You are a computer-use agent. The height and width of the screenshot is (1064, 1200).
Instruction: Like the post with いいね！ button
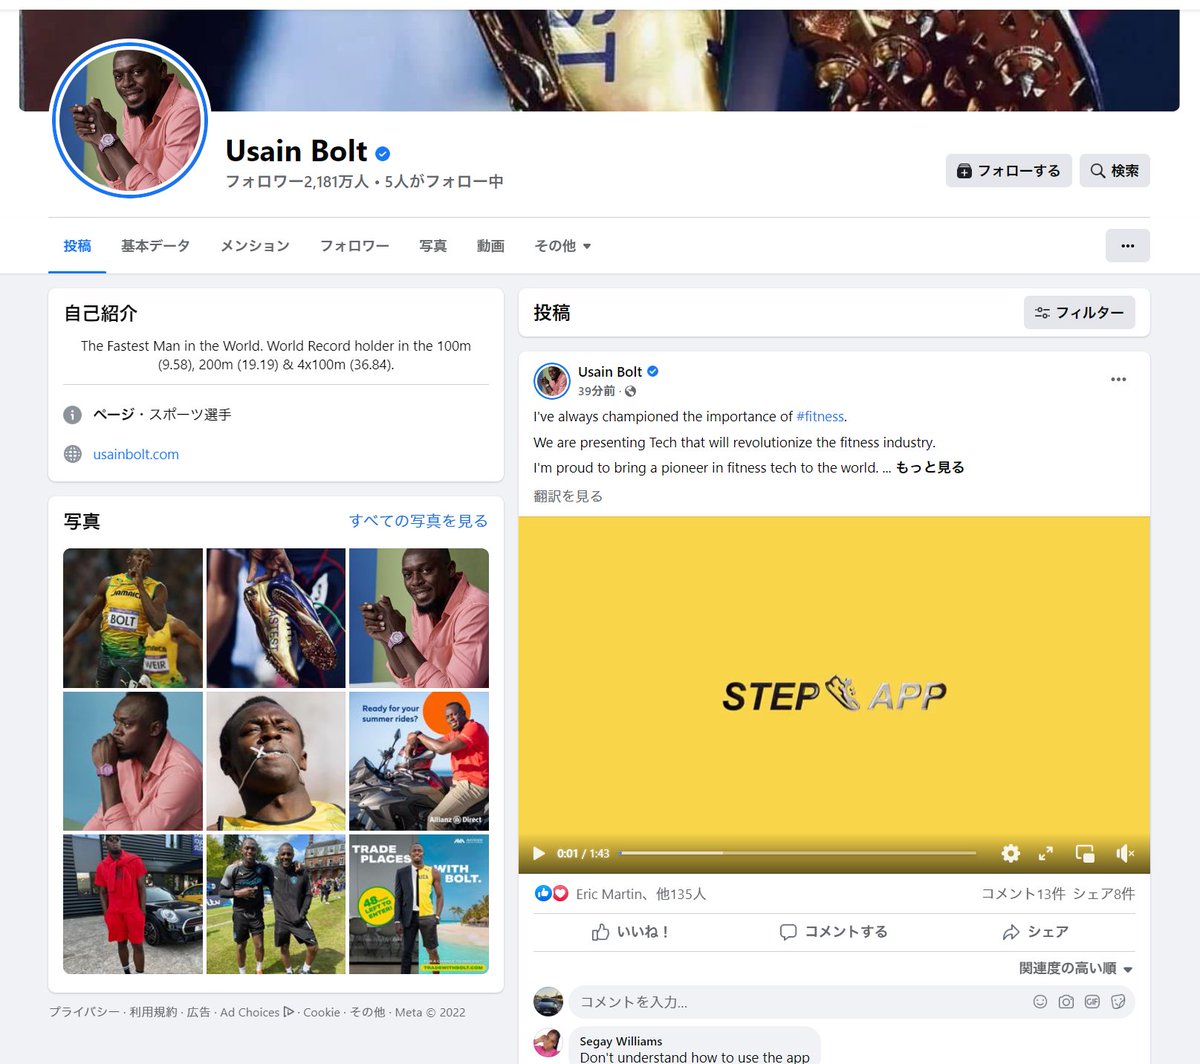coord(630,932)
